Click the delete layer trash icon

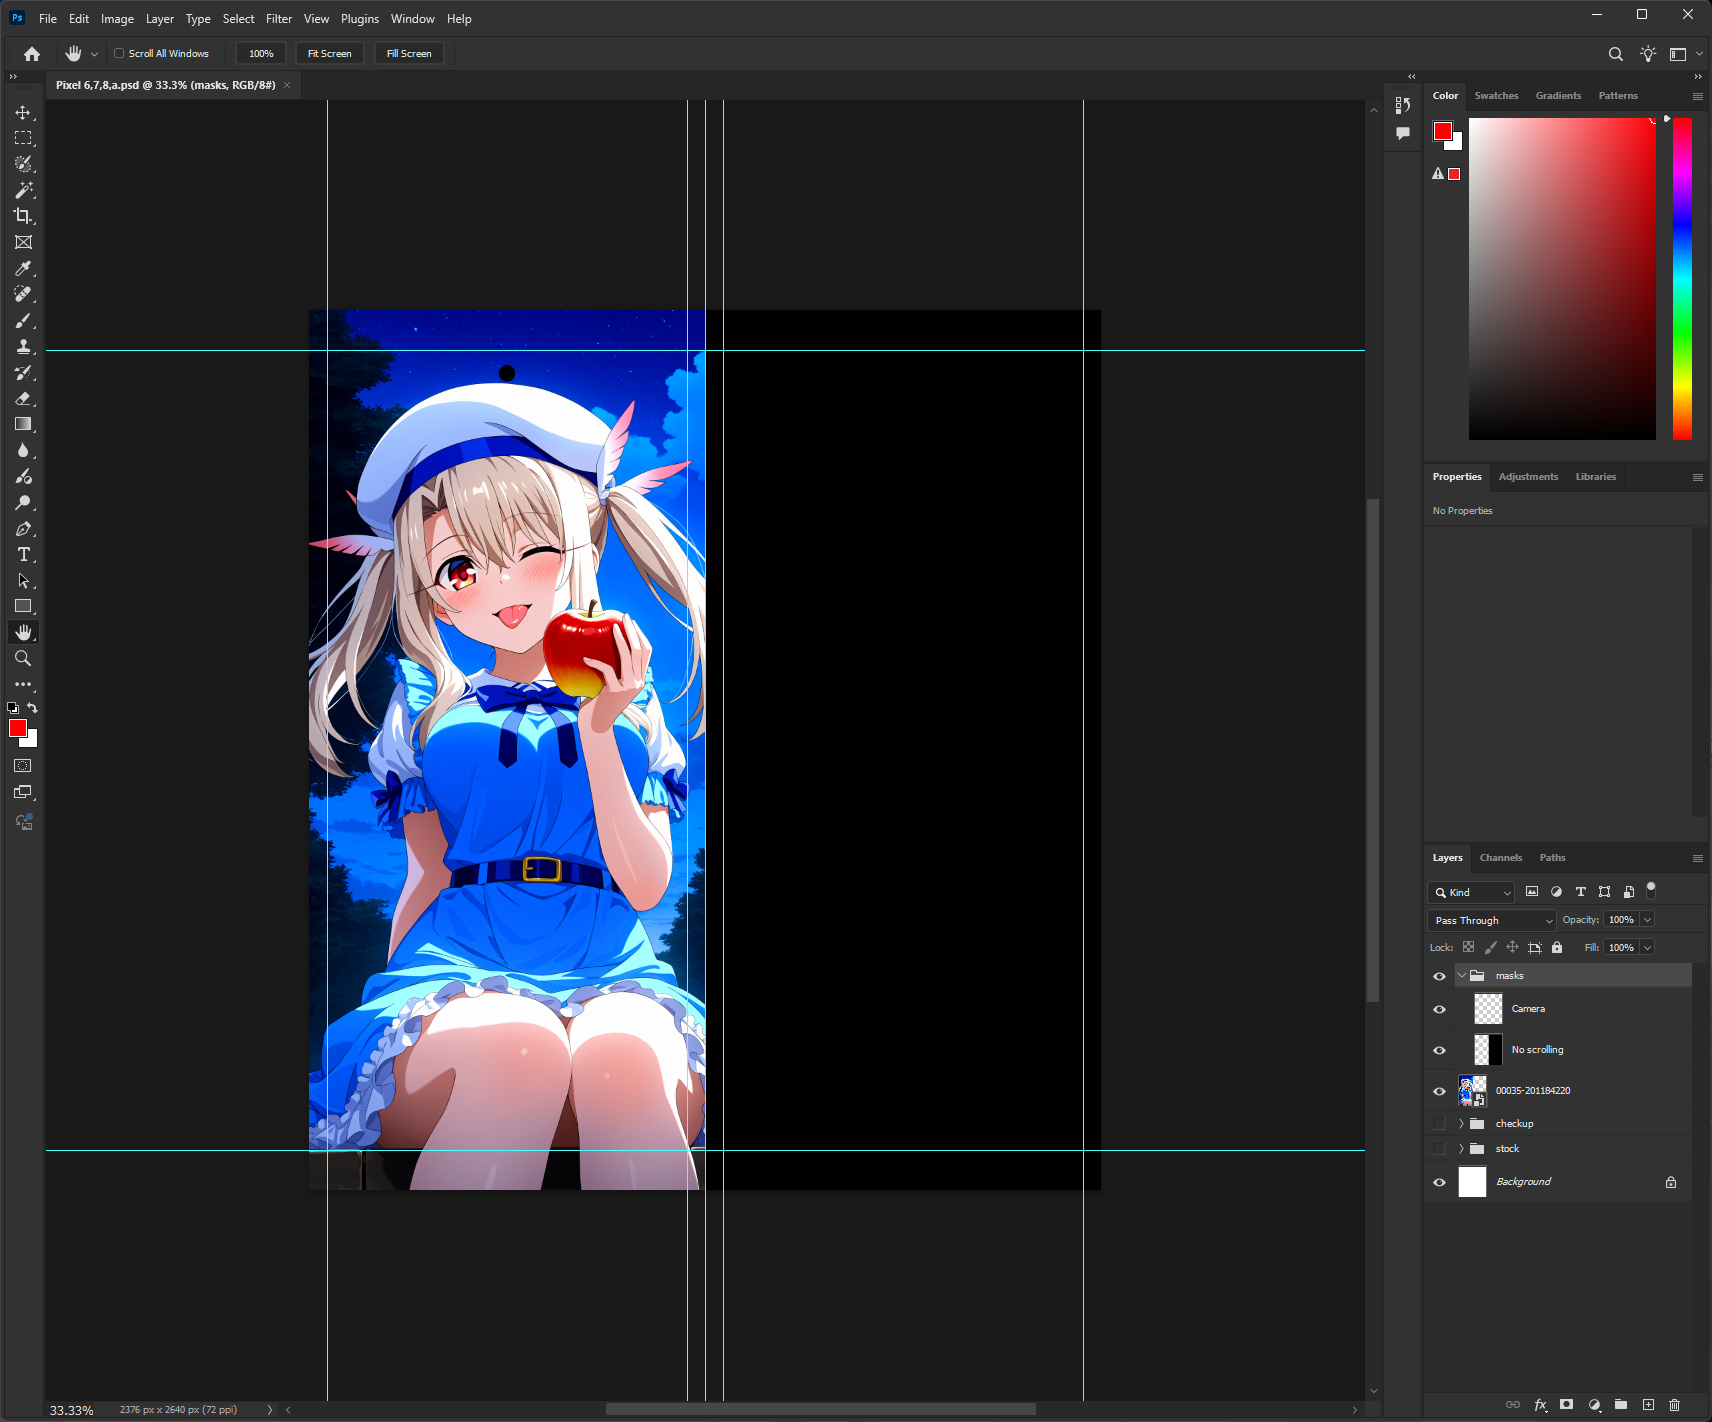pyautogui.click(x=1675, y=1405)
